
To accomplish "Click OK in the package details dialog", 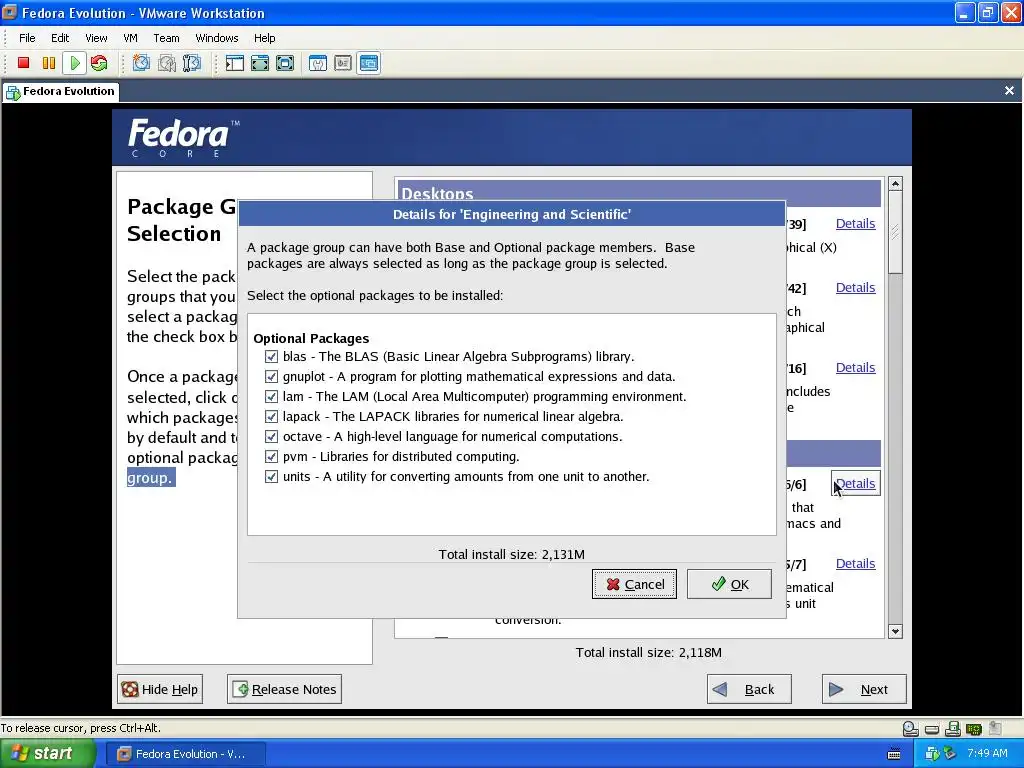I will tap(729, 584).
